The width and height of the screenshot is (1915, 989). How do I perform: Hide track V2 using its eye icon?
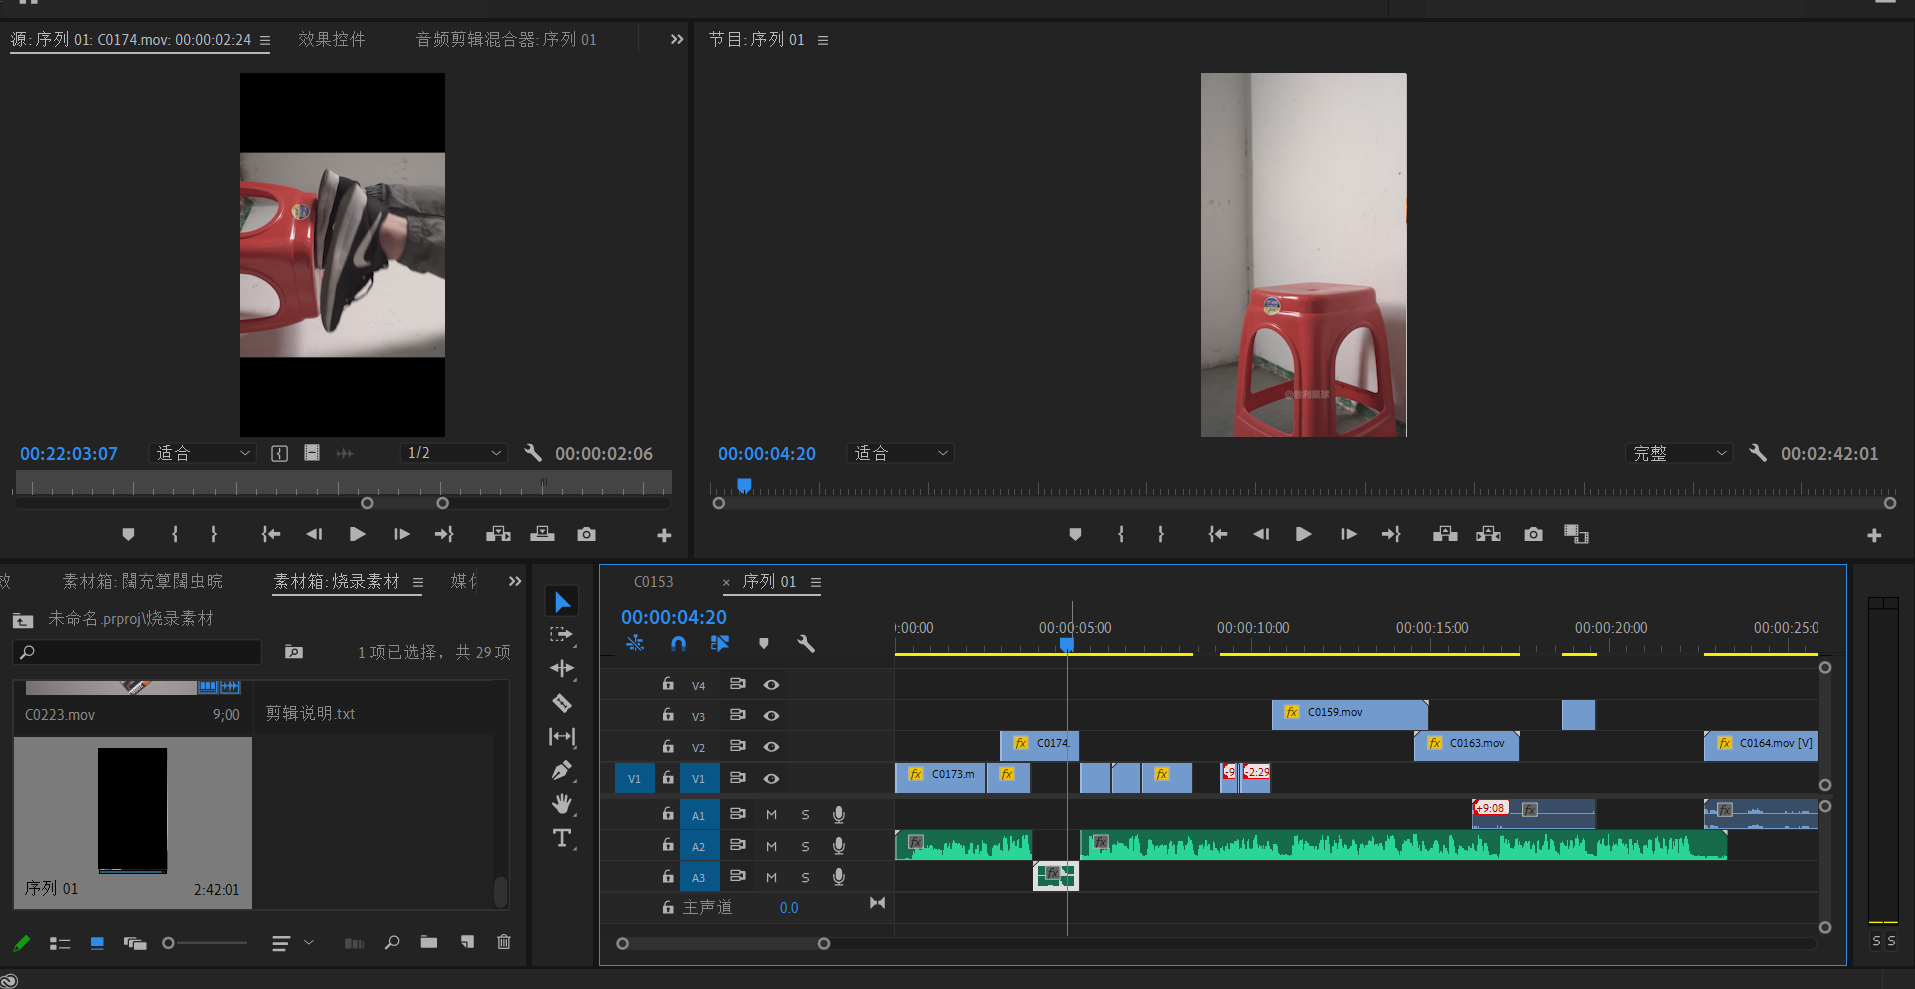pyautogui.click(x=771, y=747)
